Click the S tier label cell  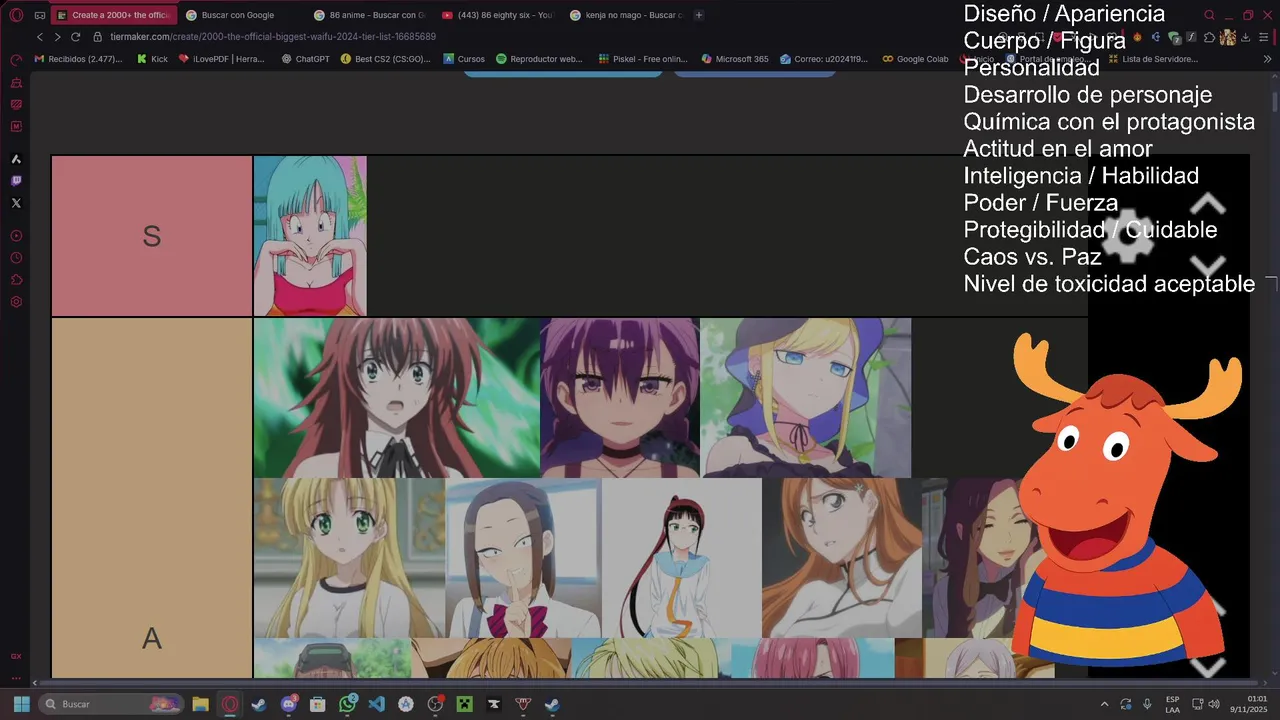click(152, 236)
